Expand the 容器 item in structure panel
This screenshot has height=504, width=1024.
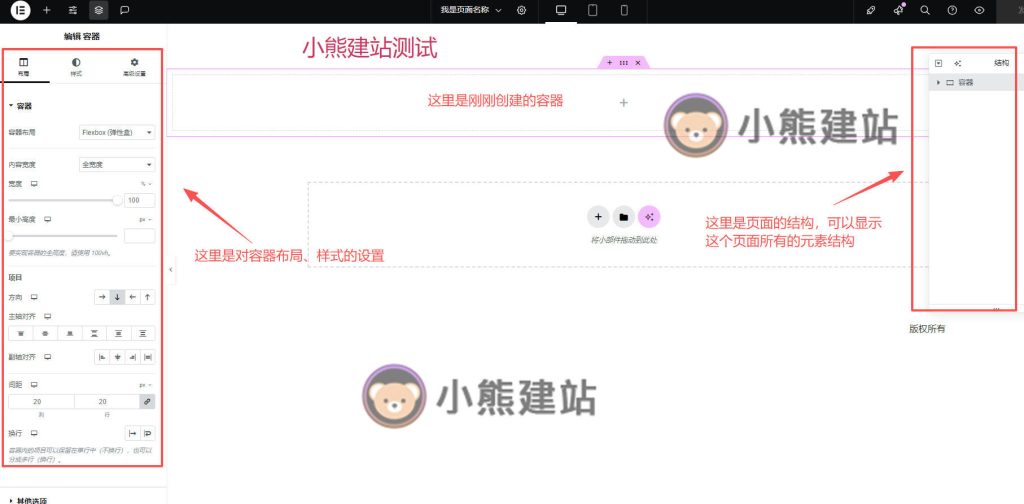[938, 83]
